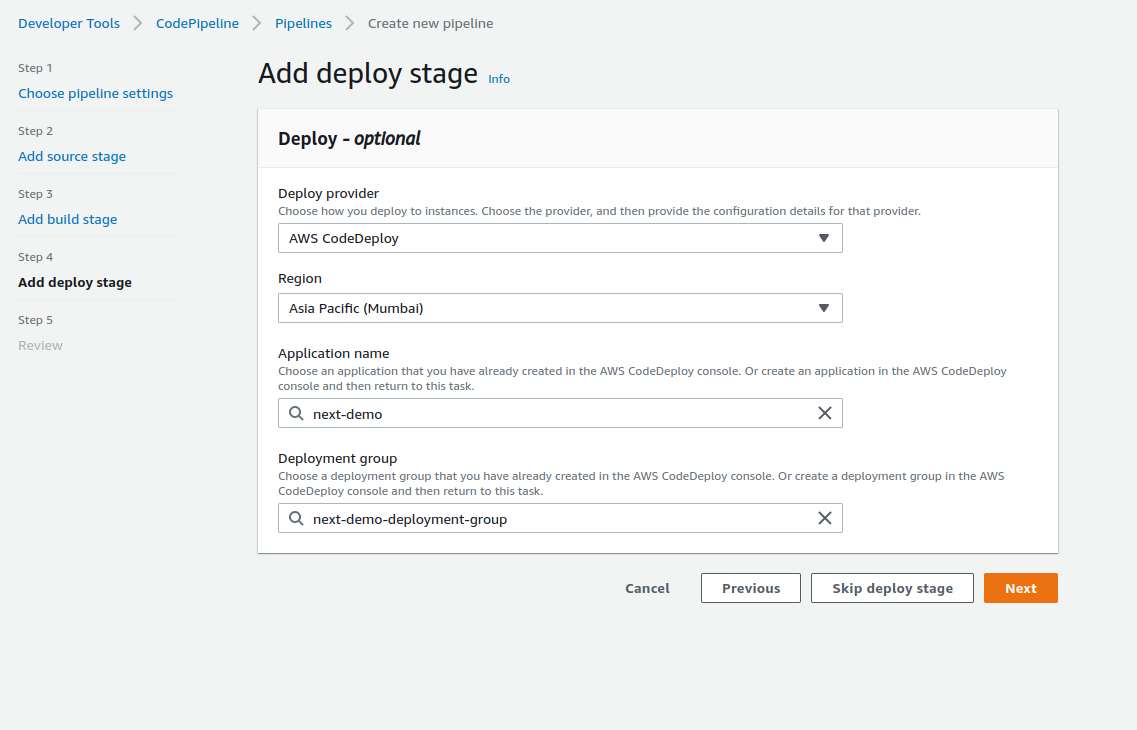Viewport: 1137px width, 730px height.
Task: Click the 'Step 5' label
Action: point(36,320)
